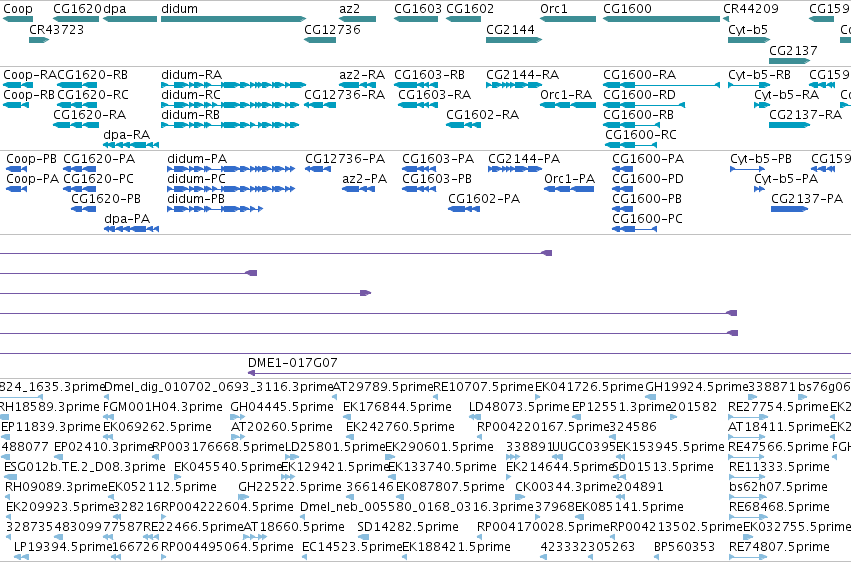Click the didum gene label
This screenshot has height=562, width=851.
pos(179,9)
